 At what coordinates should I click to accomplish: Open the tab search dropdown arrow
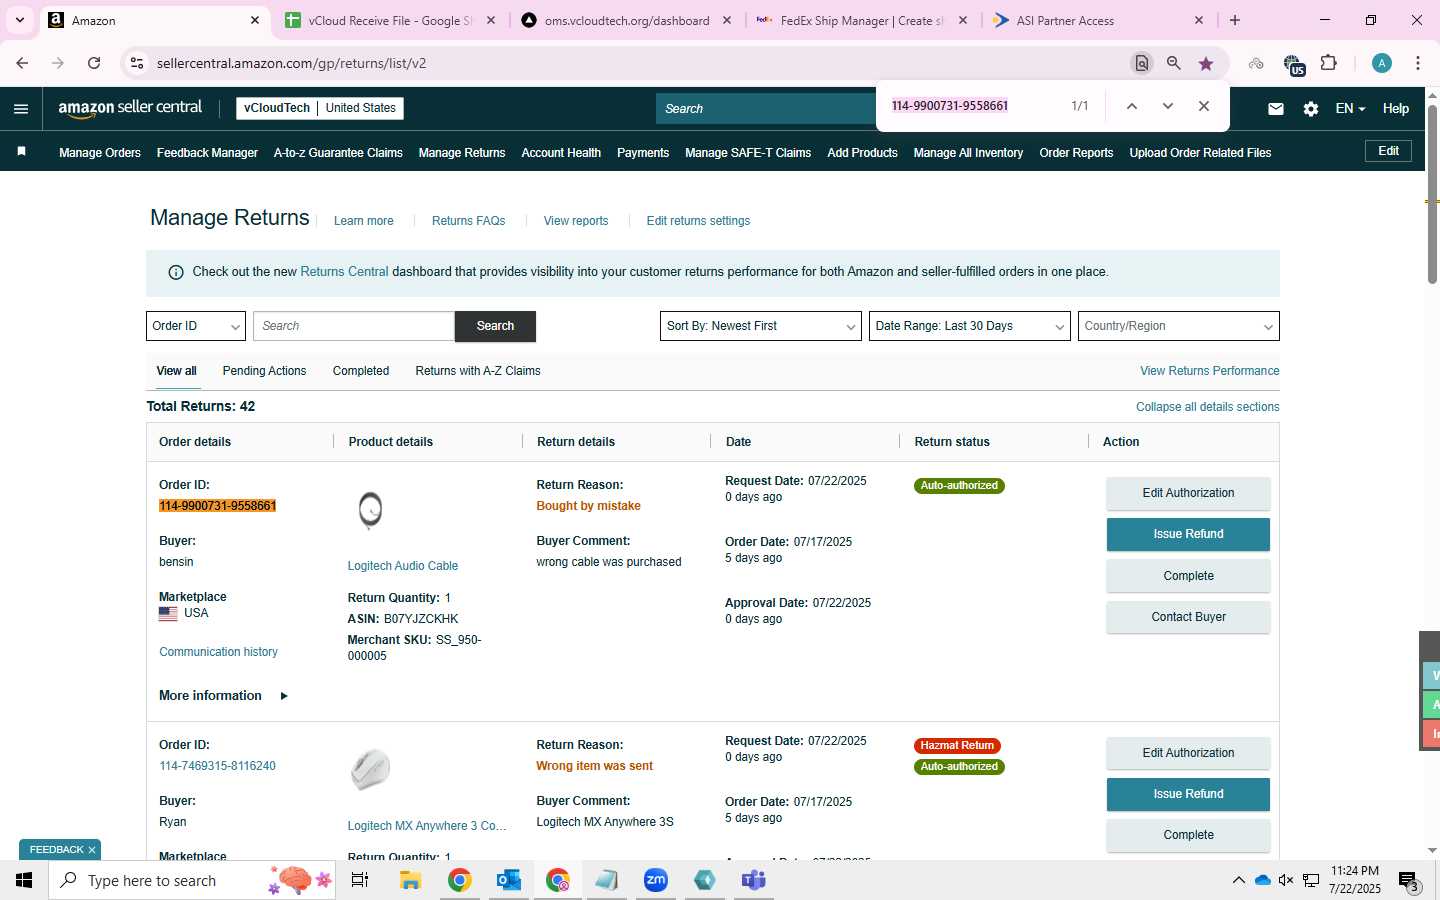(x=19, y=20)
